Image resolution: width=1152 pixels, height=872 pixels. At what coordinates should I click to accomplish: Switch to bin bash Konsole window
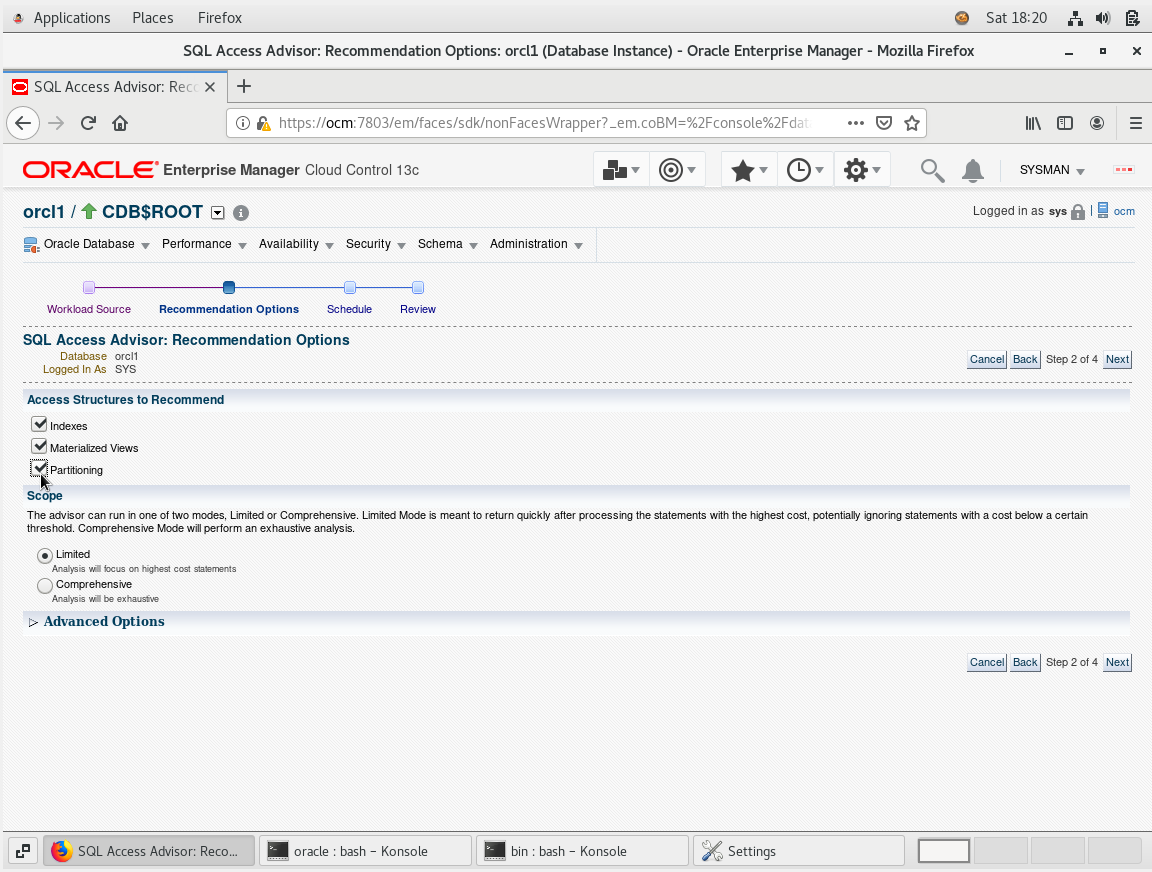click(582, 851)
